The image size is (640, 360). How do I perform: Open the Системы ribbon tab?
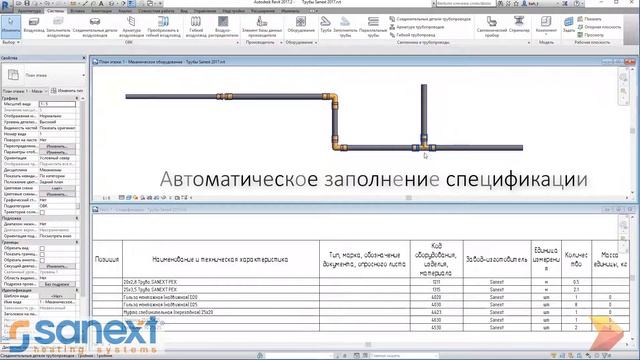pyautogui.click(x=56, y=11)
